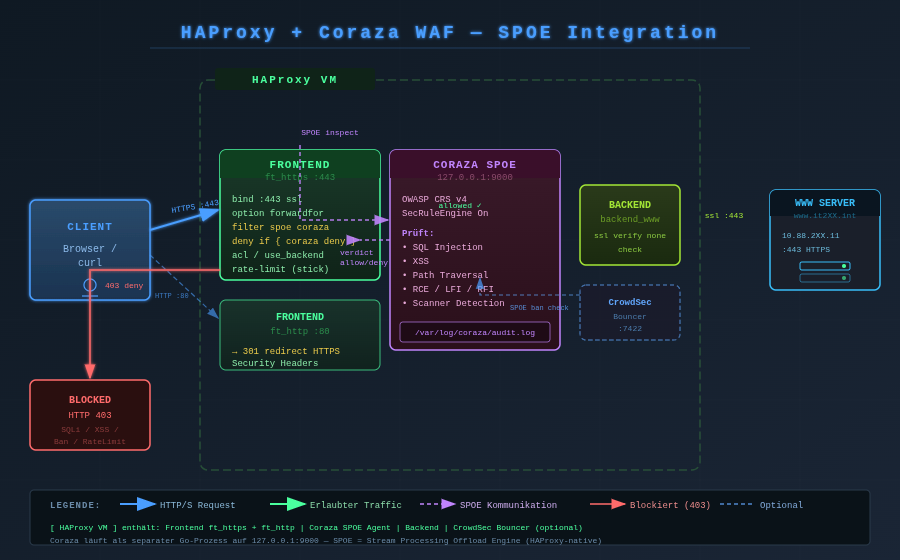Click the bind :443 ssl line
900x560 pixels.
point(267,199)
